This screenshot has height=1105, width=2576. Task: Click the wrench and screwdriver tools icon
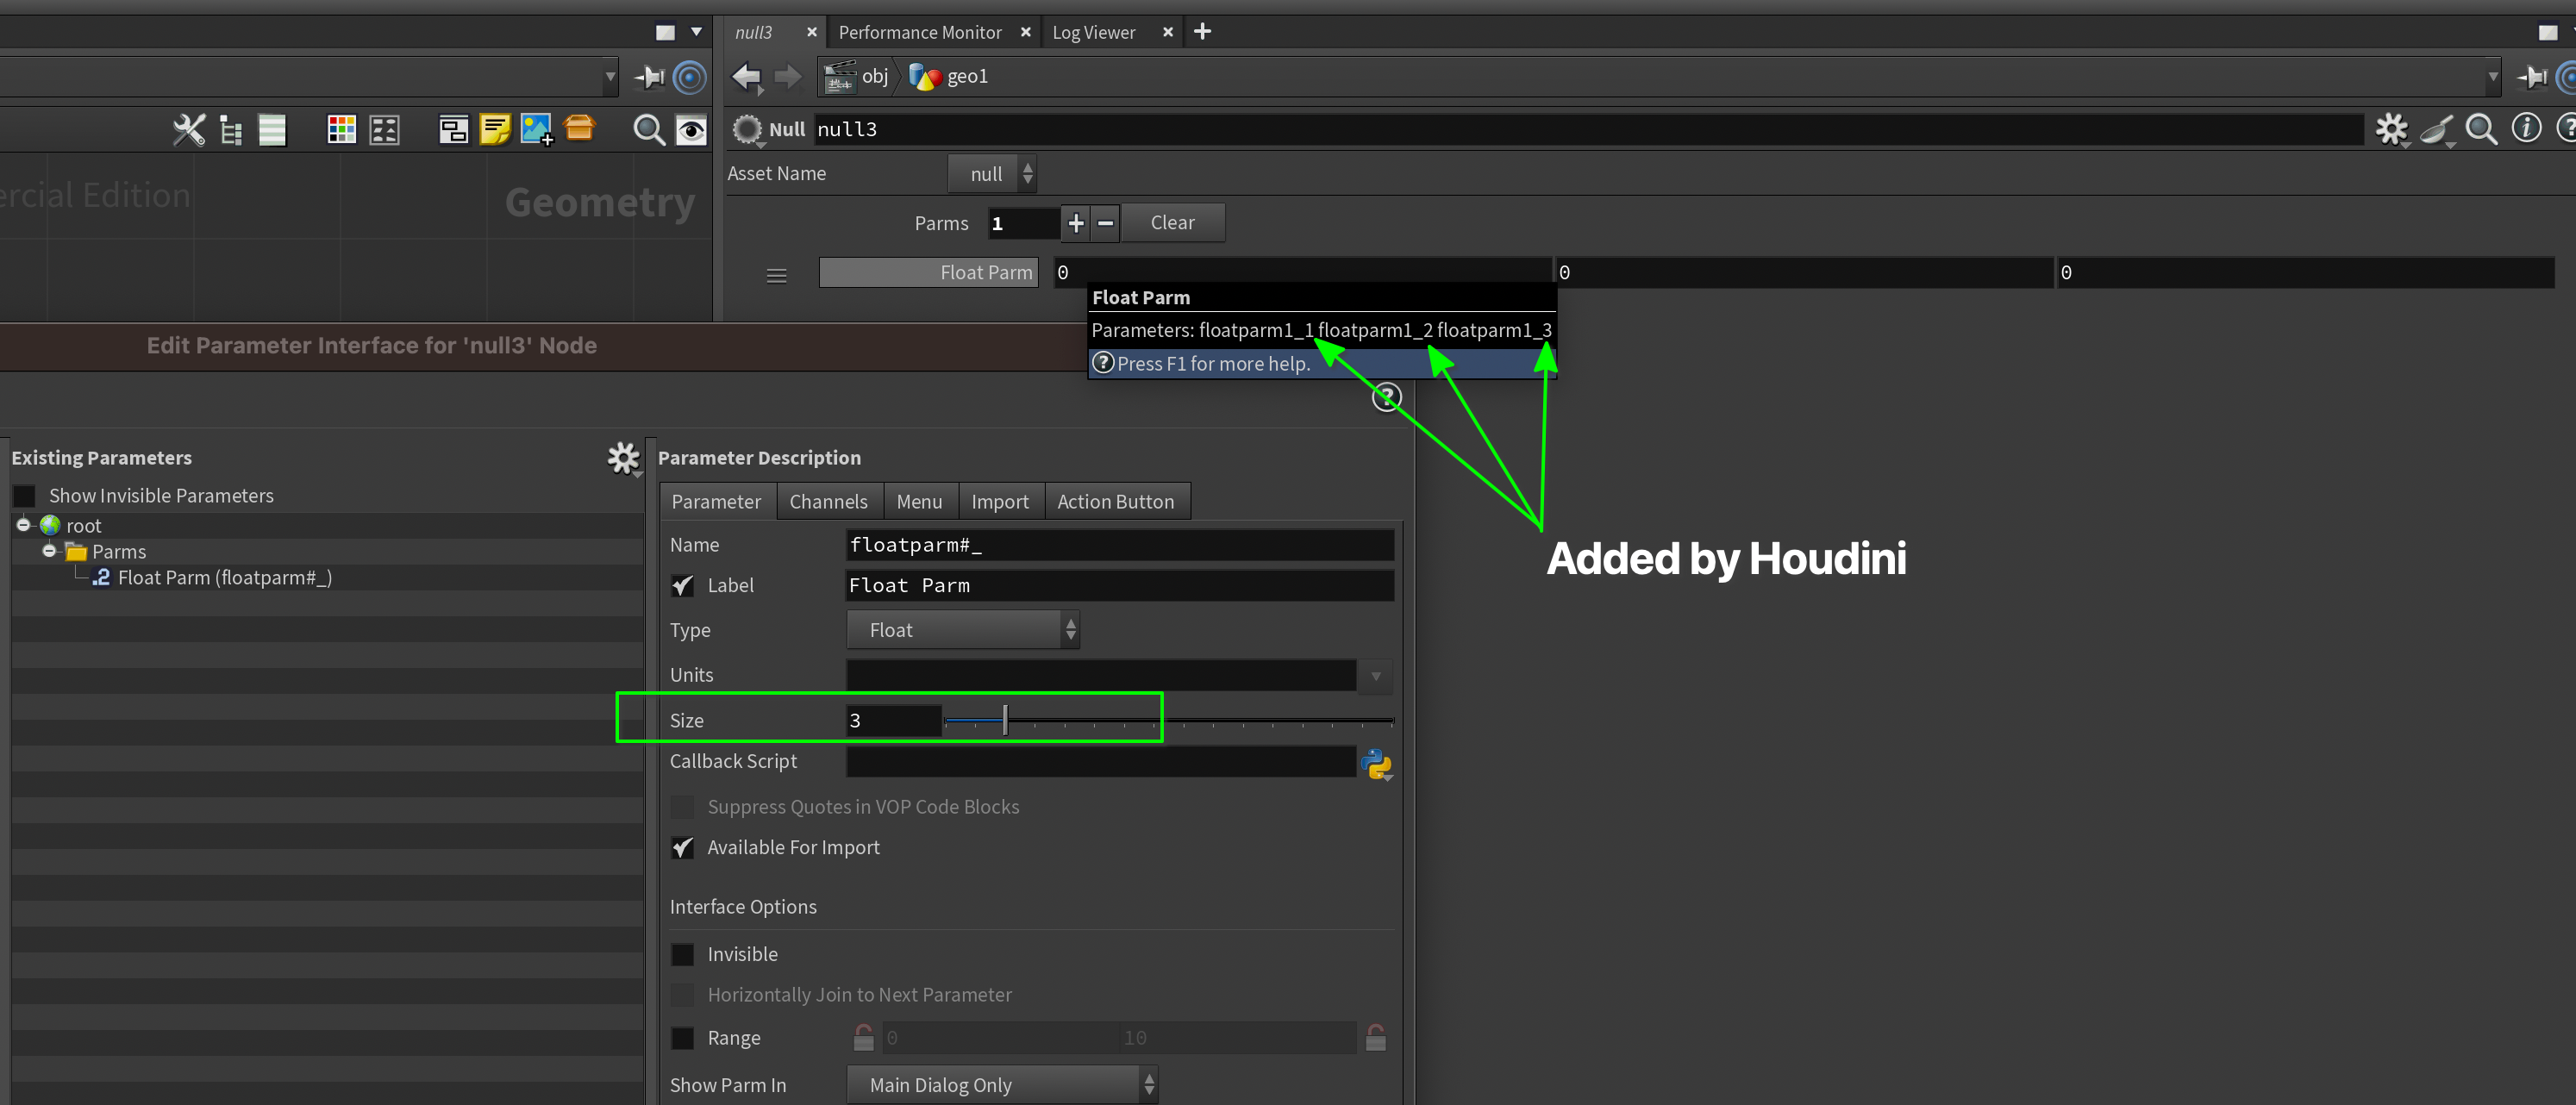click(x=188, y=130)
